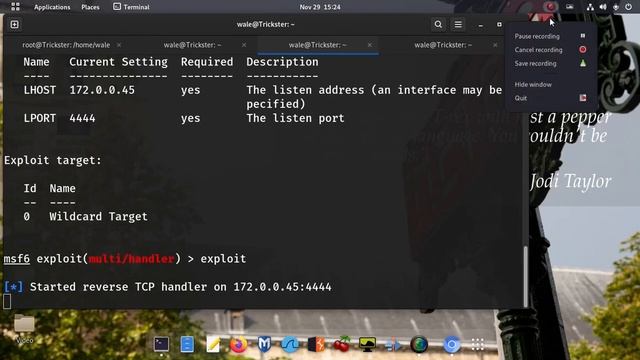640x360 pixels.
Task: Close the second wale@Trickster tab
Action: 244,45
